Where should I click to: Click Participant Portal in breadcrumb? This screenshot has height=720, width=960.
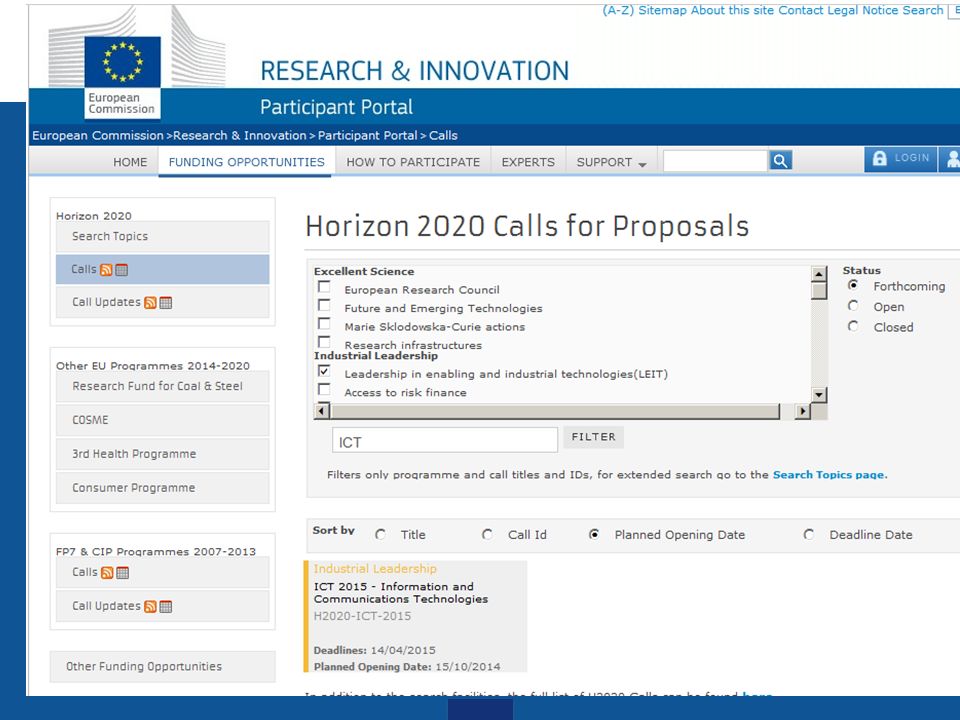[x=367, y=135]
